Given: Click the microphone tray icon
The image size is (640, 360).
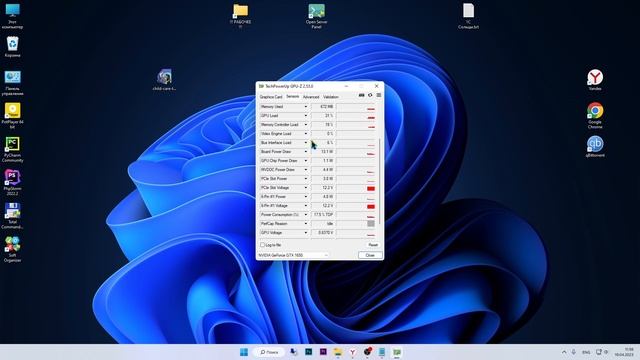Looking at the screenshot, I should pos(573,352).
